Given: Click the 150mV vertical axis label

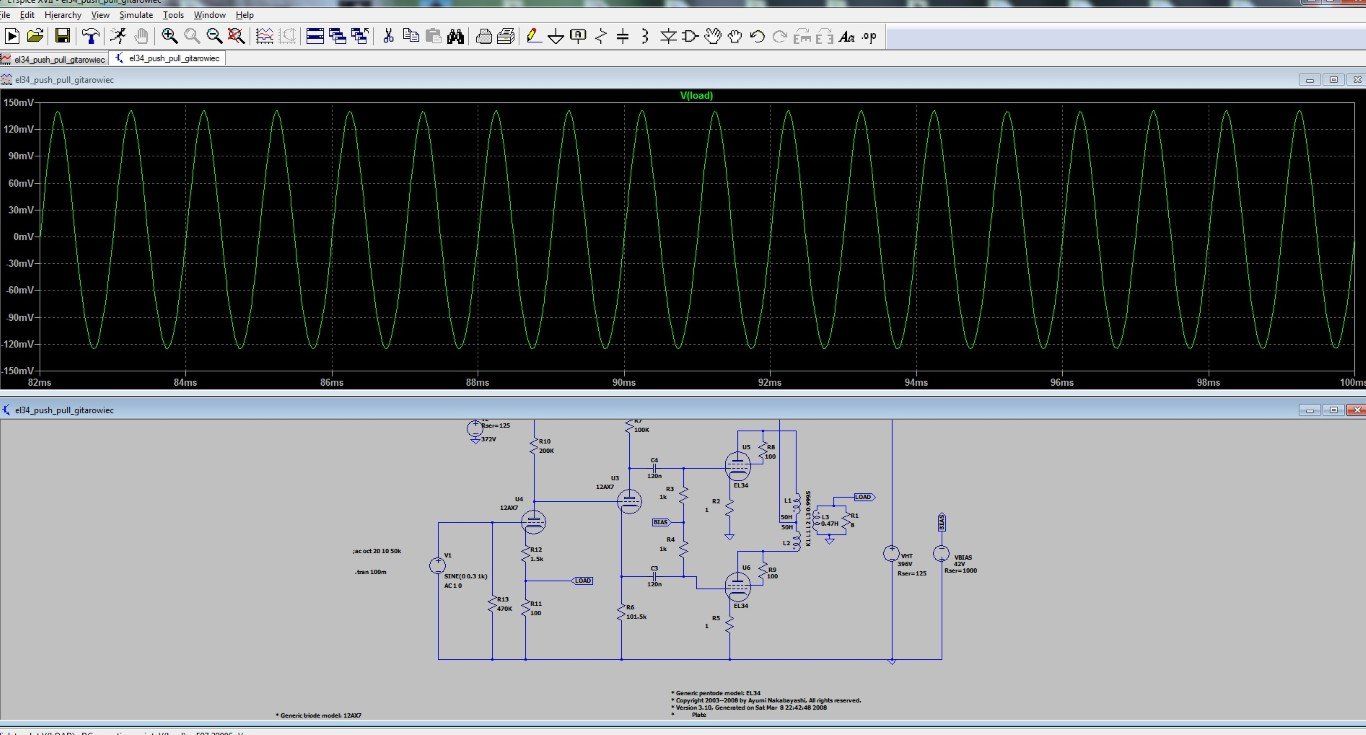Looking at the screenshot, I should (x=17, y=103).
